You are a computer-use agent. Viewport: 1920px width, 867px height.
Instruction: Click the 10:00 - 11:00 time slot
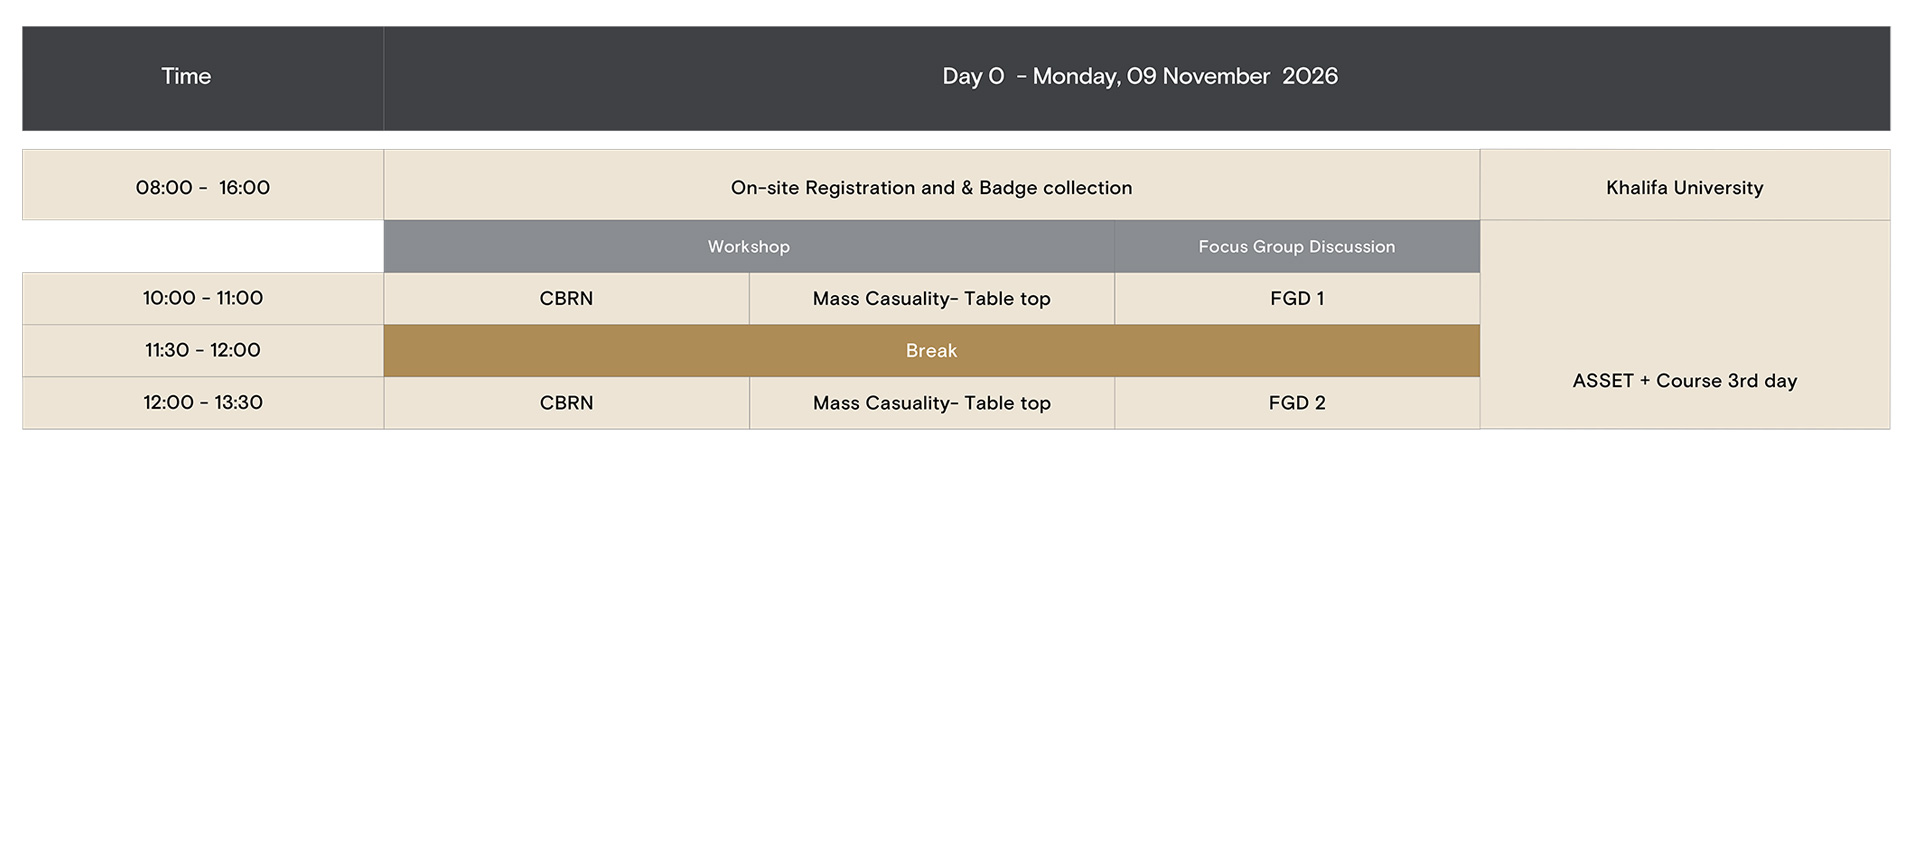(x=203, y=299)
